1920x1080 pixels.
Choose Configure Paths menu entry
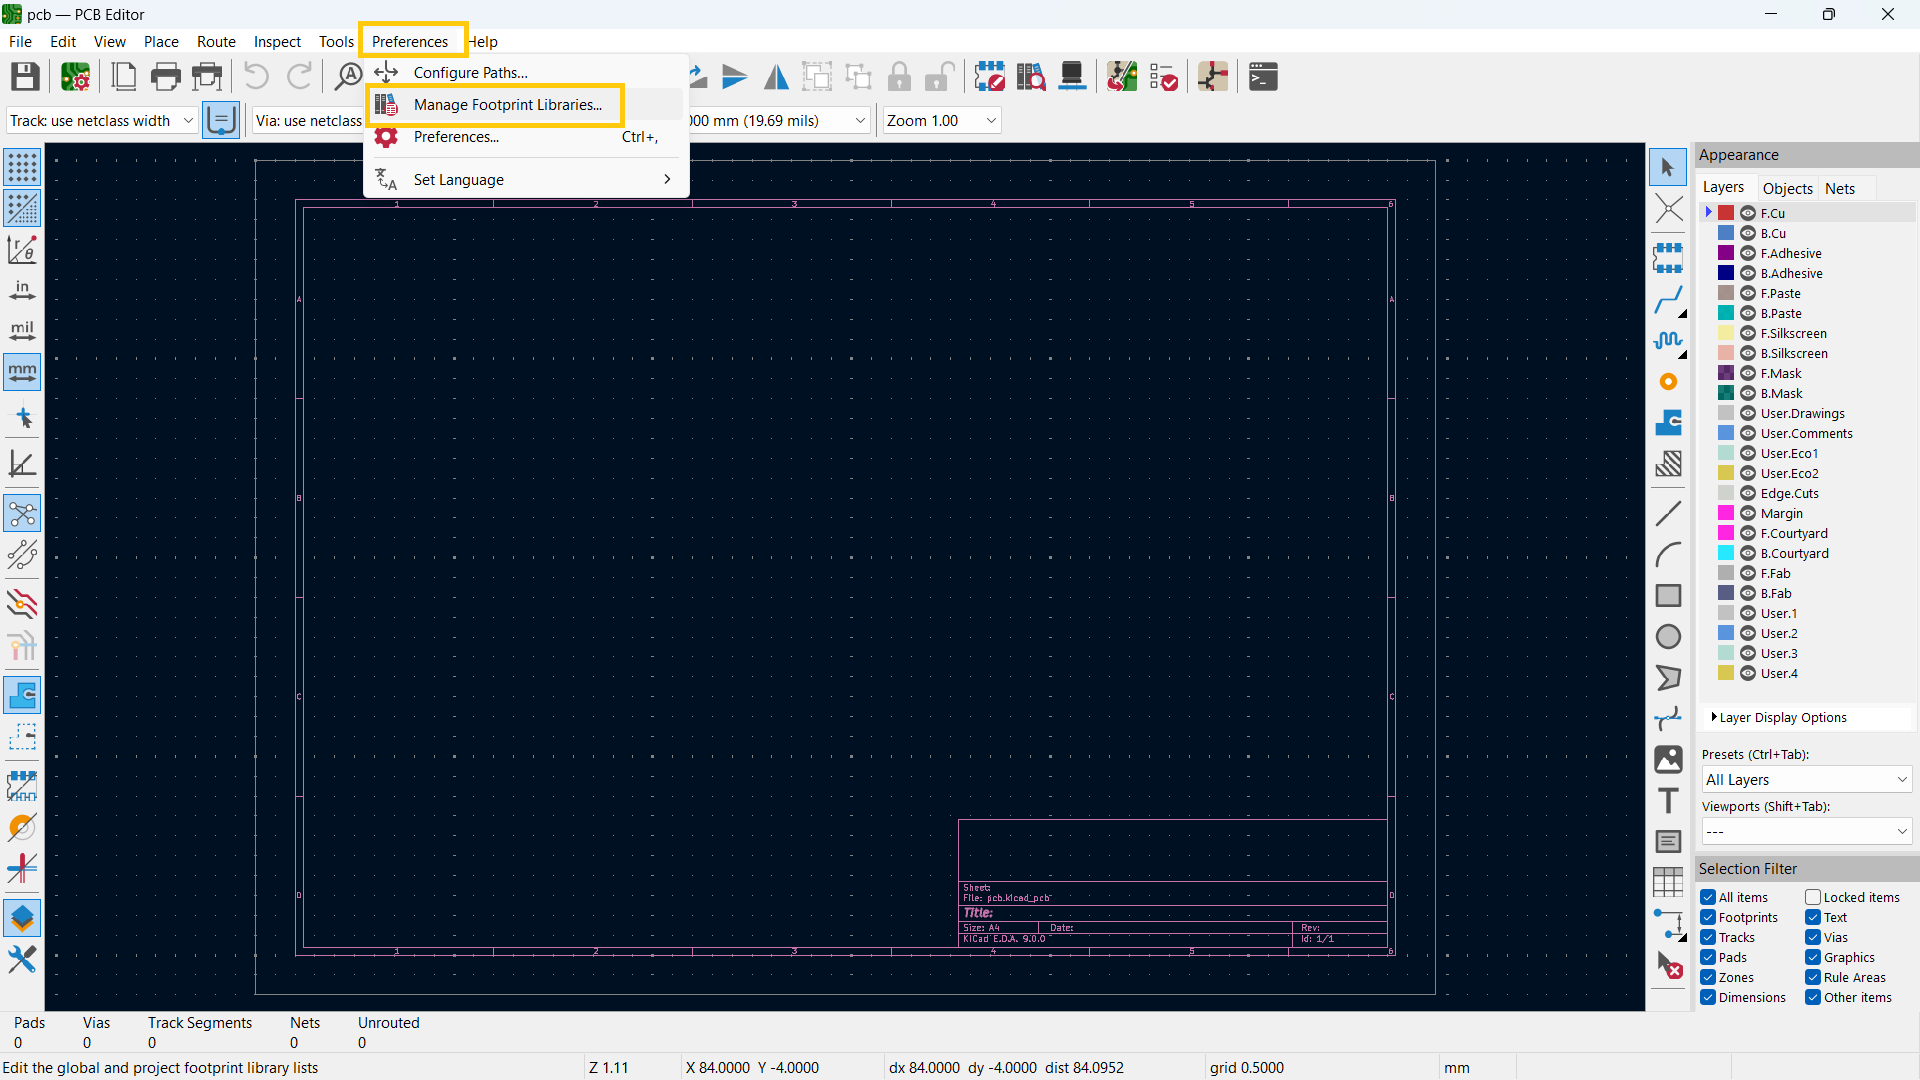[526, 73]
